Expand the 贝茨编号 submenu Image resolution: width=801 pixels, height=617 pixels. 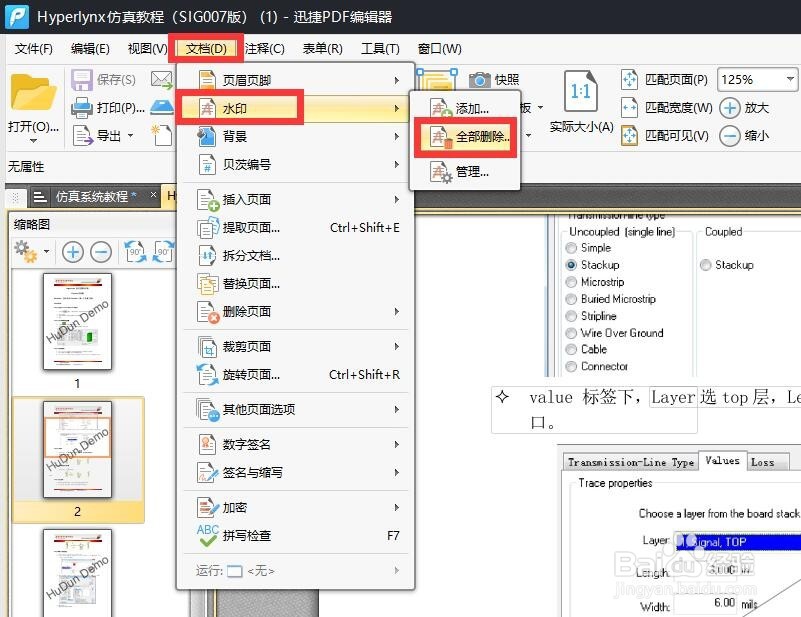click(295, 164)
